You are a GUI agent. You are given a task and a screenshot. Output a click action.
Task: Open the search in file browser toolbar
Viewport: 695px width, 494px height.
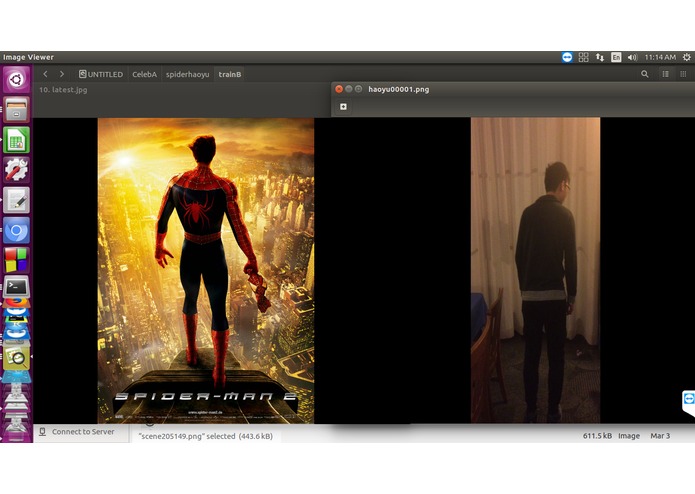(x=645, y=74)
